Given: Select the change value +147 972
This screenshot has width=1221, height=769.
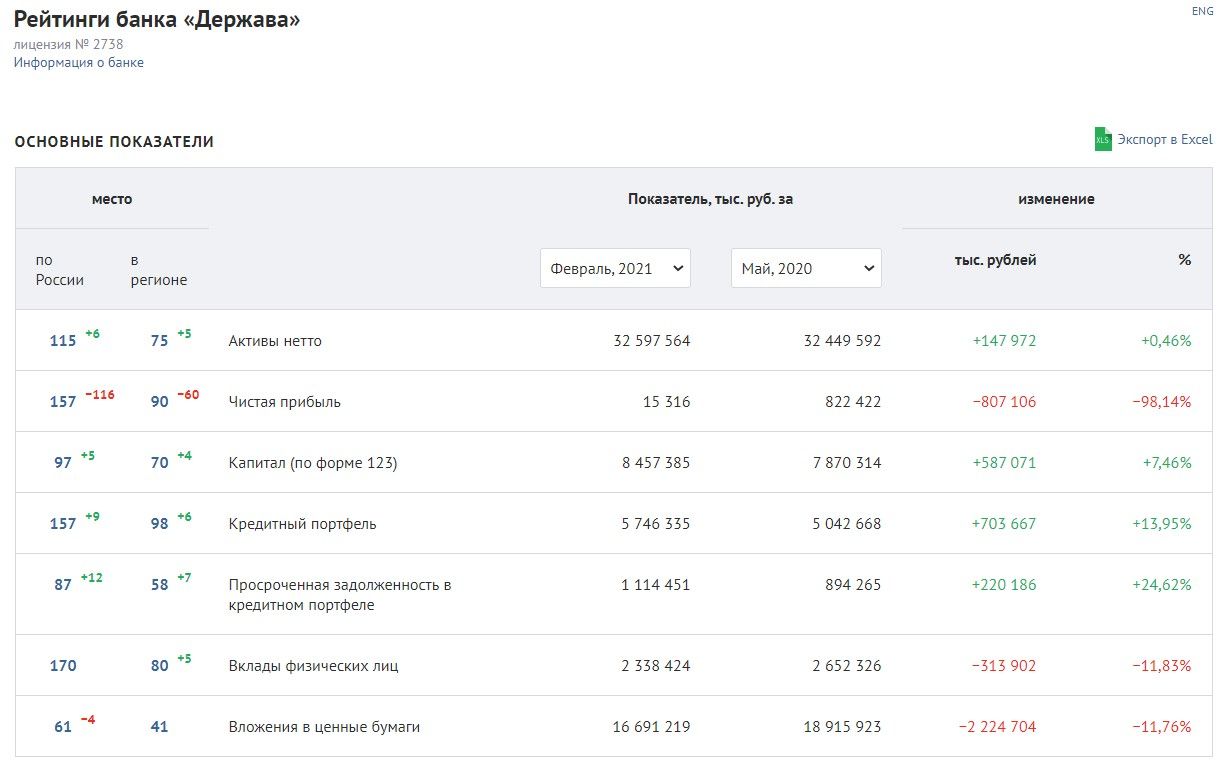Looking at the screenshot, I should 1004,341.
